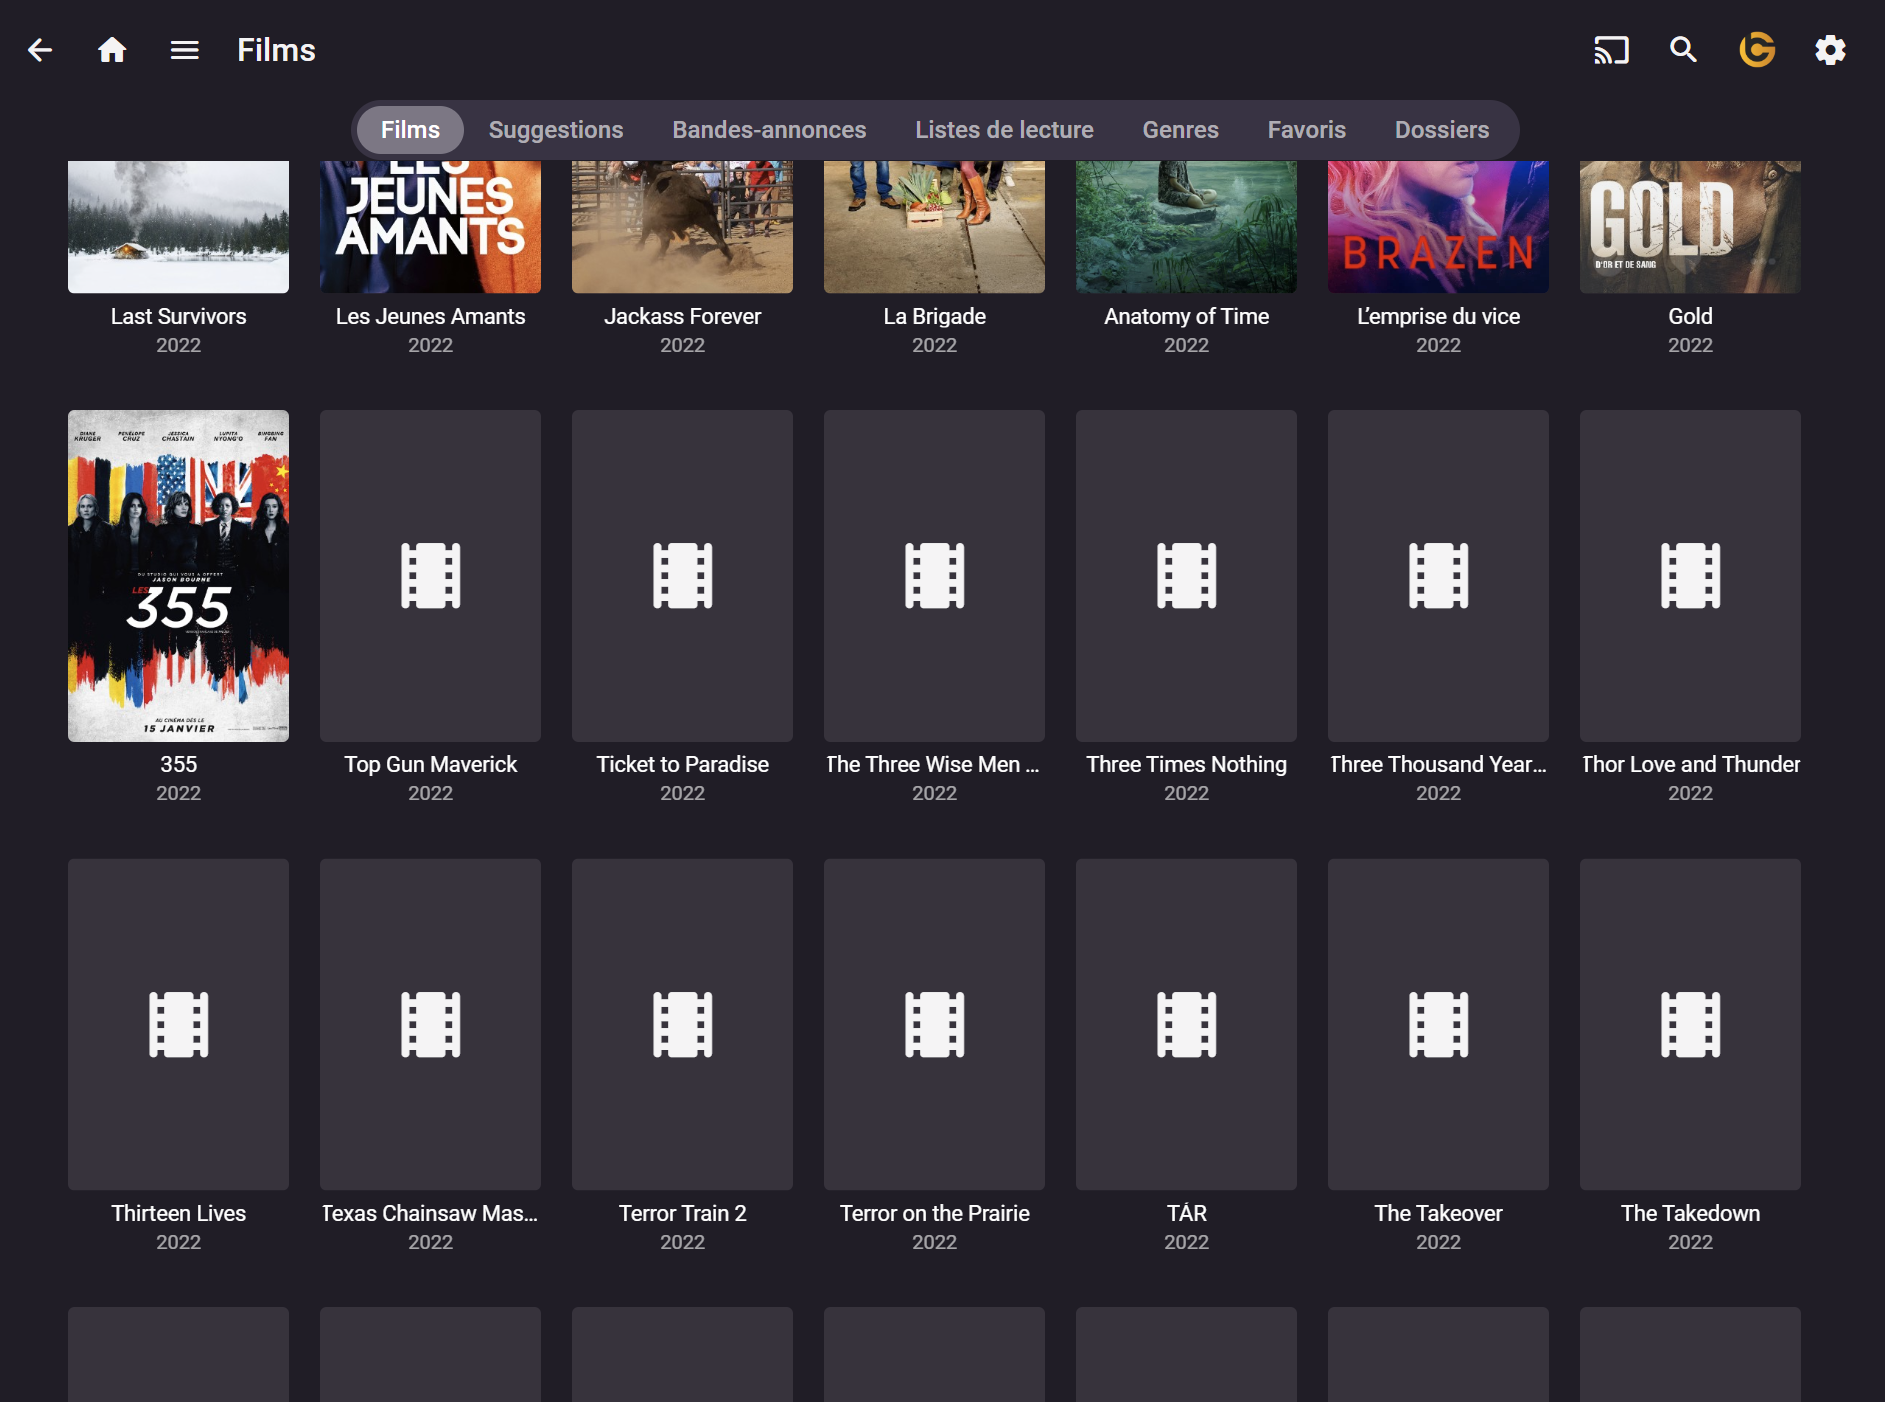Open the orange user profile icon
Viewport: 1885px width, 1402px height.
pos(1757,50)
